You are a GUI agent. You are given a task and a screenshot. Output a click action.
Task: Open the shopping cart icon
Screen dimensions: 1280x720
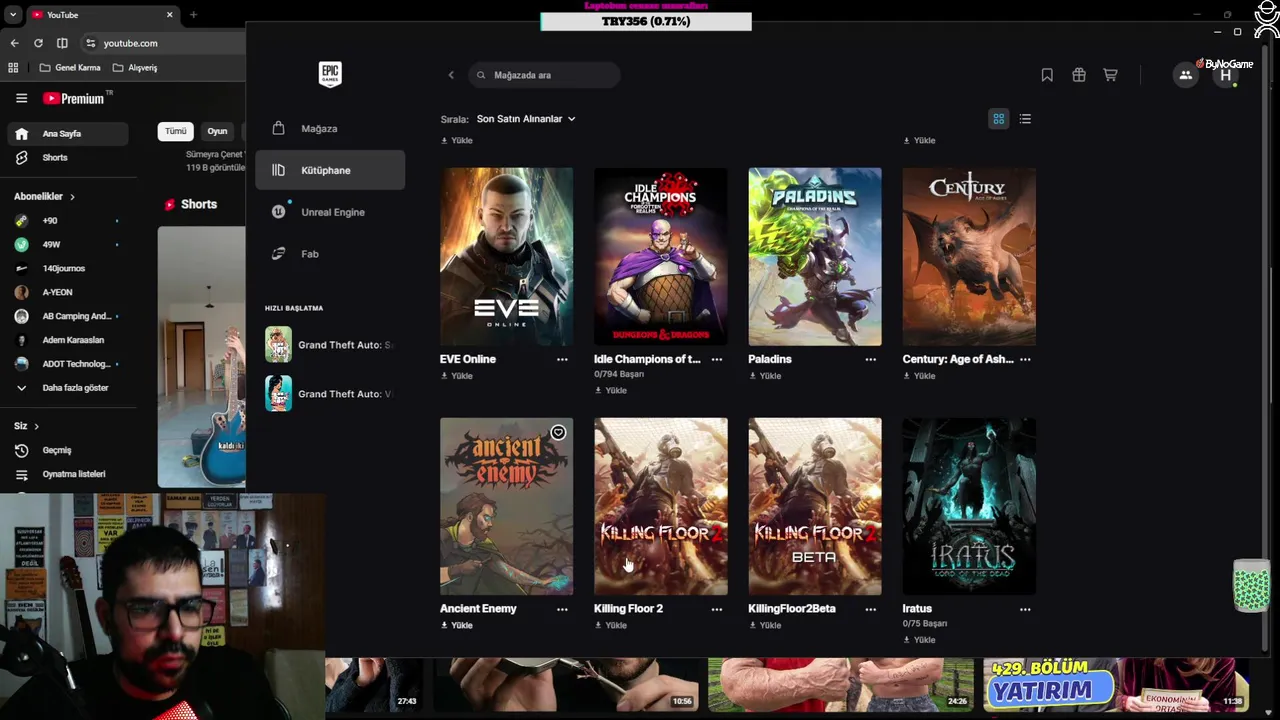coord(1110,75)
